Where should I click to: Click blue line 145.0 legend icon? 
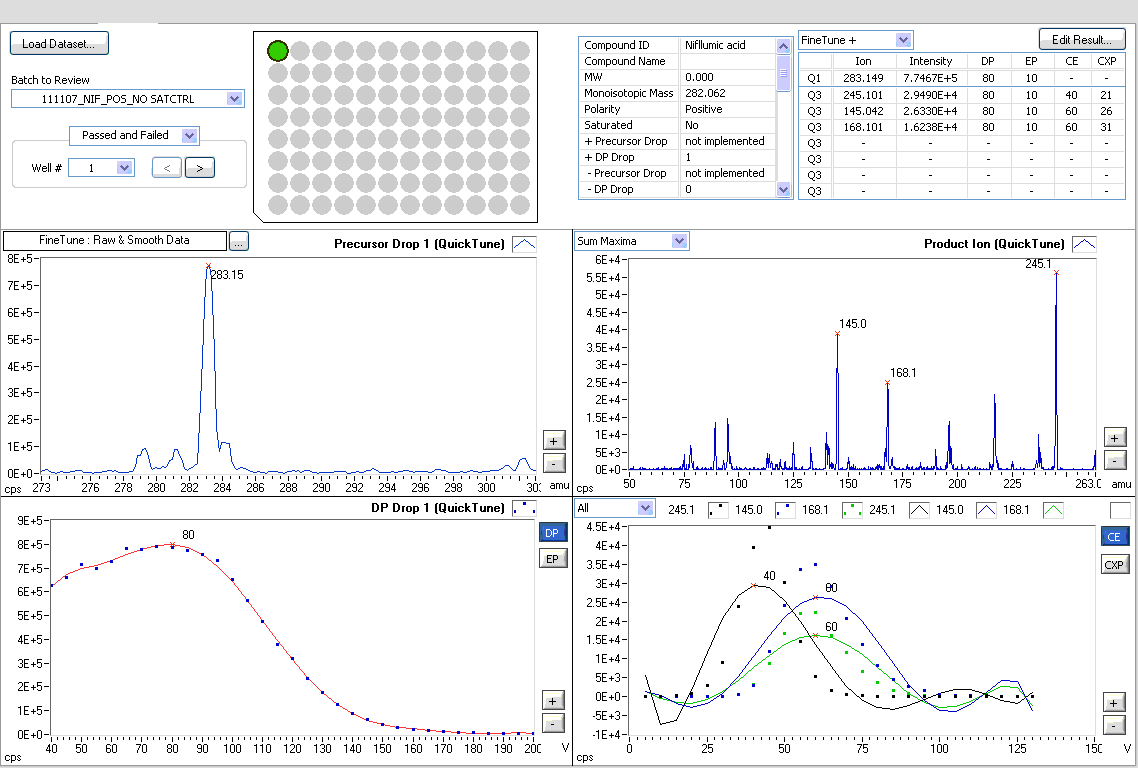click(x=986, y=510)
